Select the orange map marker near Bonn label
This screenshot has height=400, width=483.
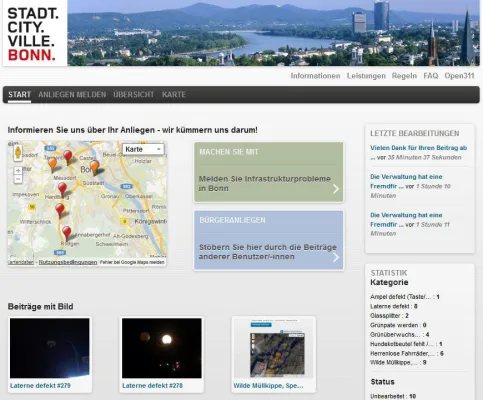[x=95, y=167]
